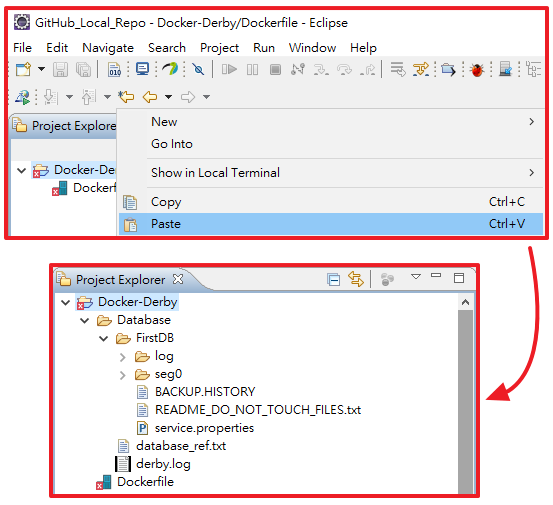Viewport: 553px width, 505px height.
Task: Click the Last Edit Location icon
Action: pyautogui.click(x=126, y=96)
